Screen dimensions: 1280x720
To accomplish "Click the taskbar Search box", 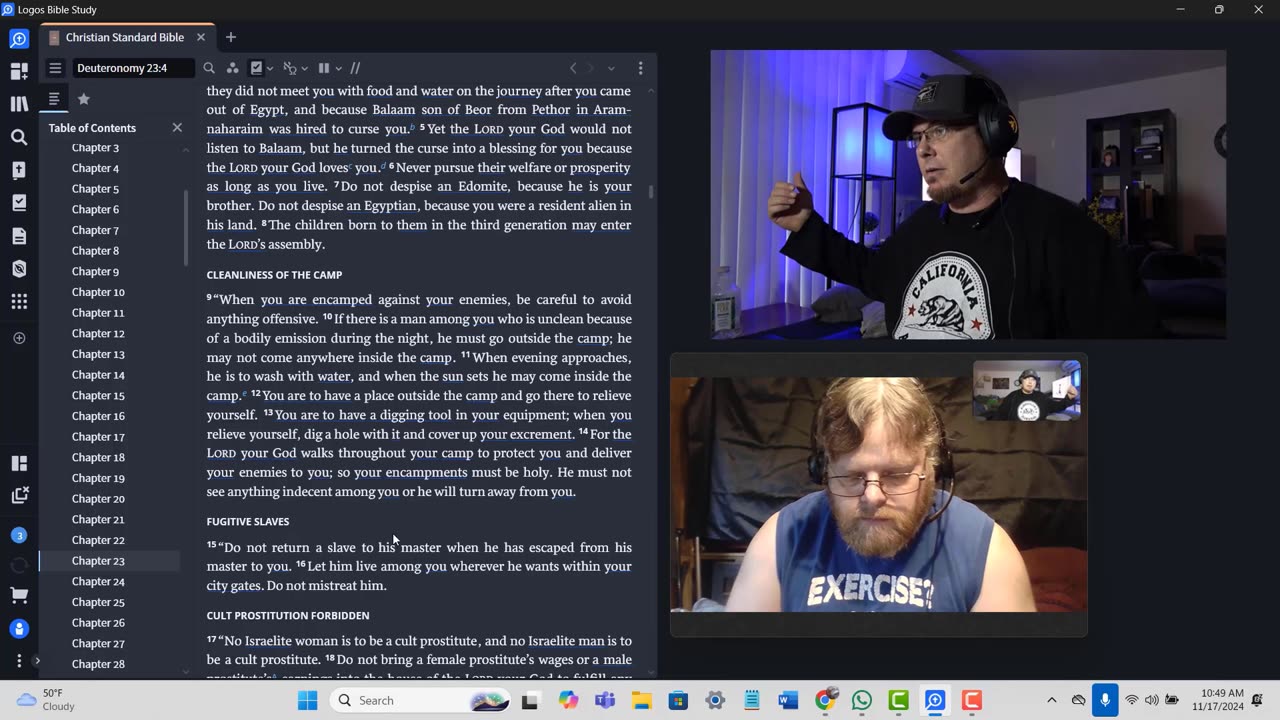I will [x=420, y=700].
